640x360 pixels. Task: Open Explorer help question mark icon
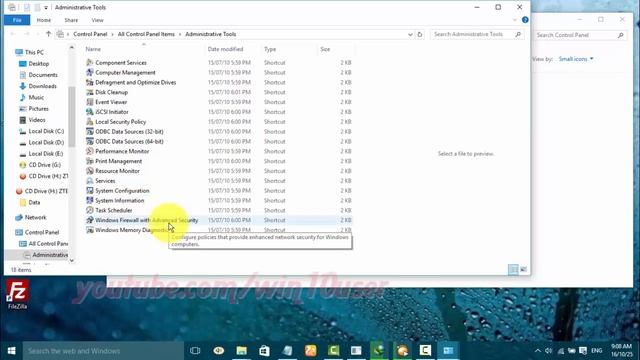click(x=525, y=20)
